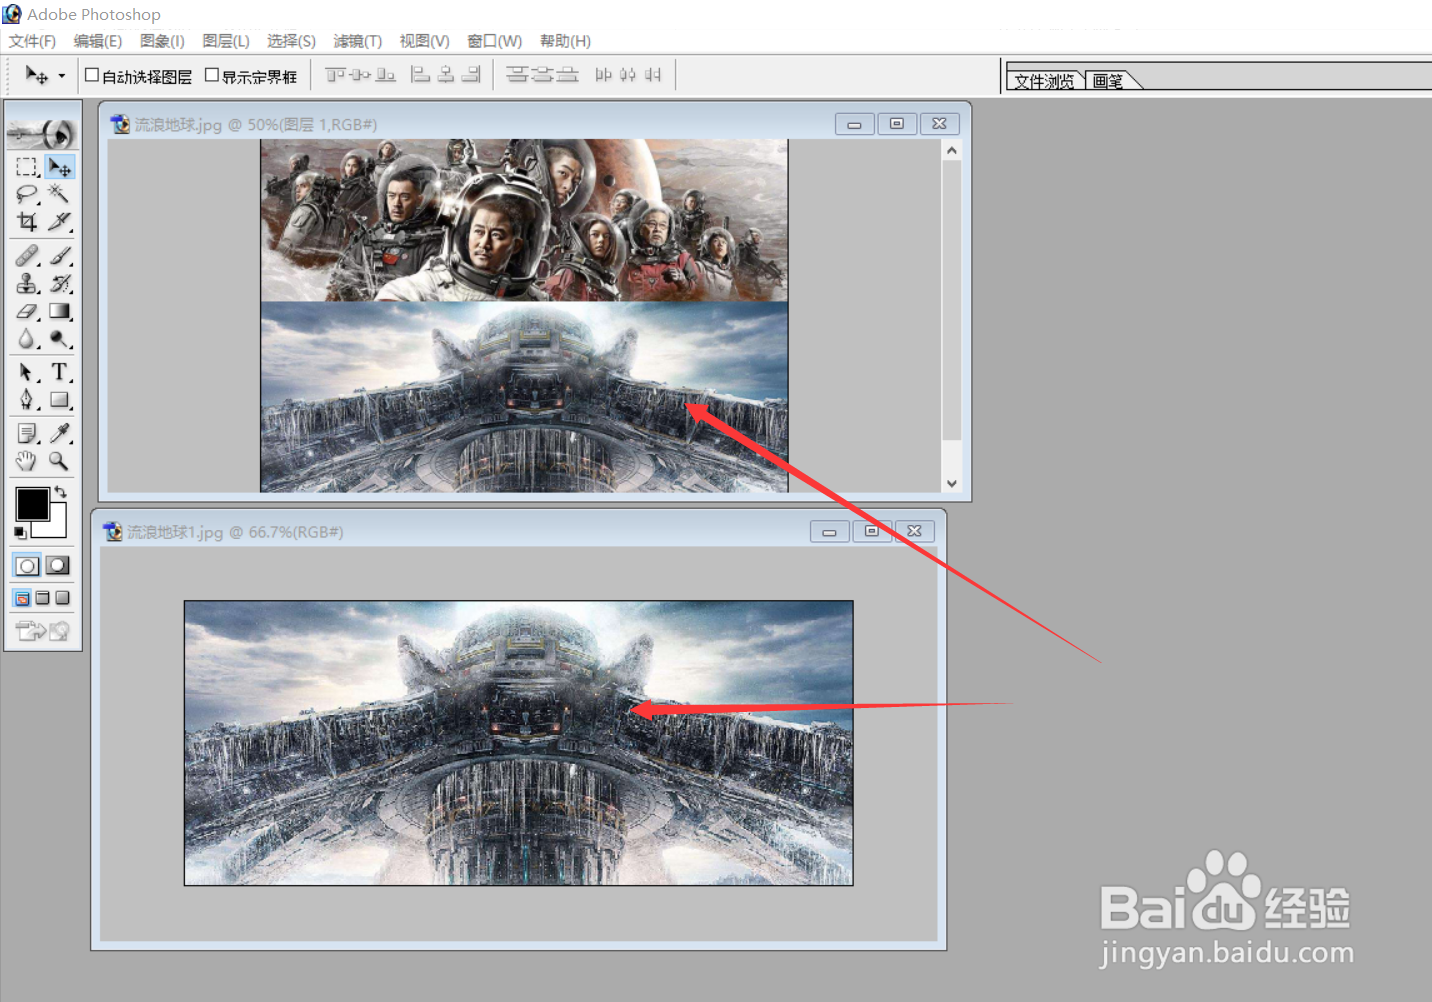Select the Blur tool
1432x1002 pixels.
tap(27, 340)
